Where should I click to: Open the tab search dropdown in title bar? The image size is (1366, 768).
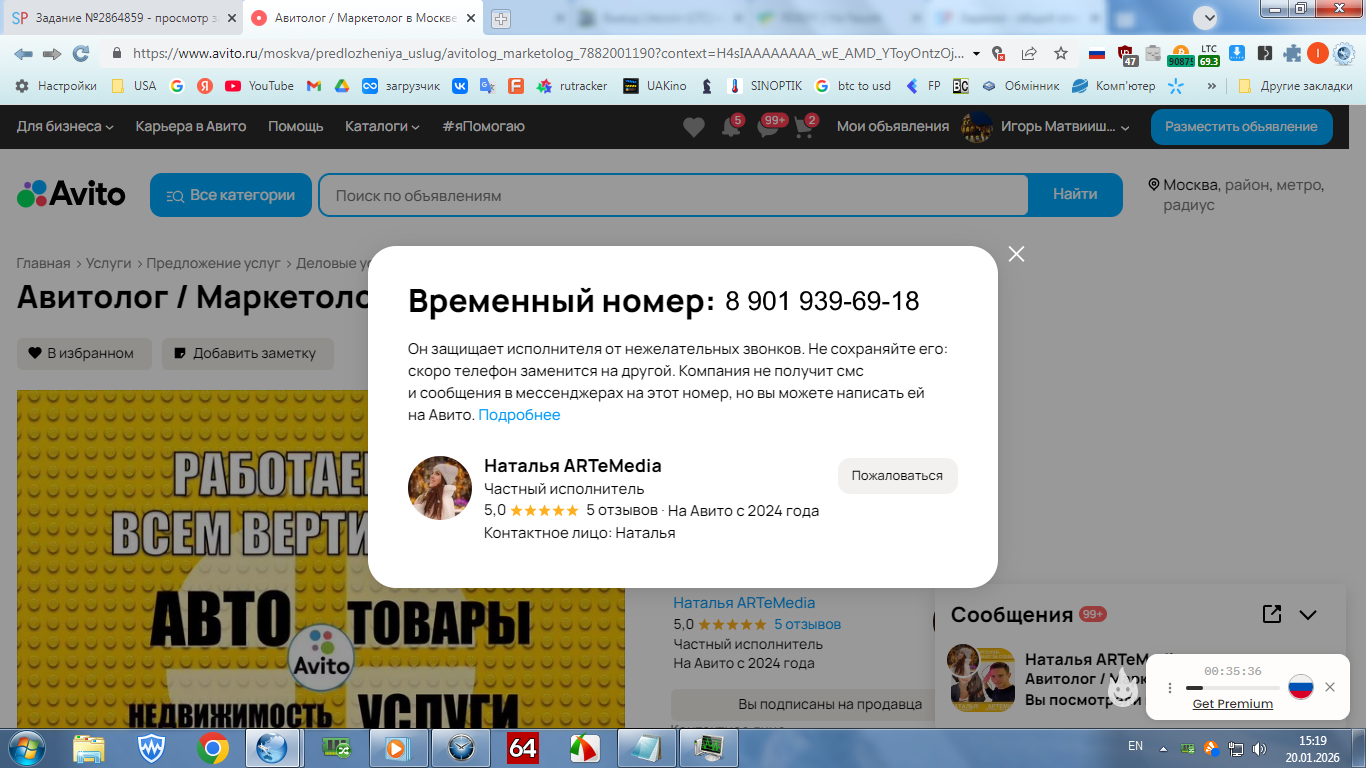click(1207, 17)
